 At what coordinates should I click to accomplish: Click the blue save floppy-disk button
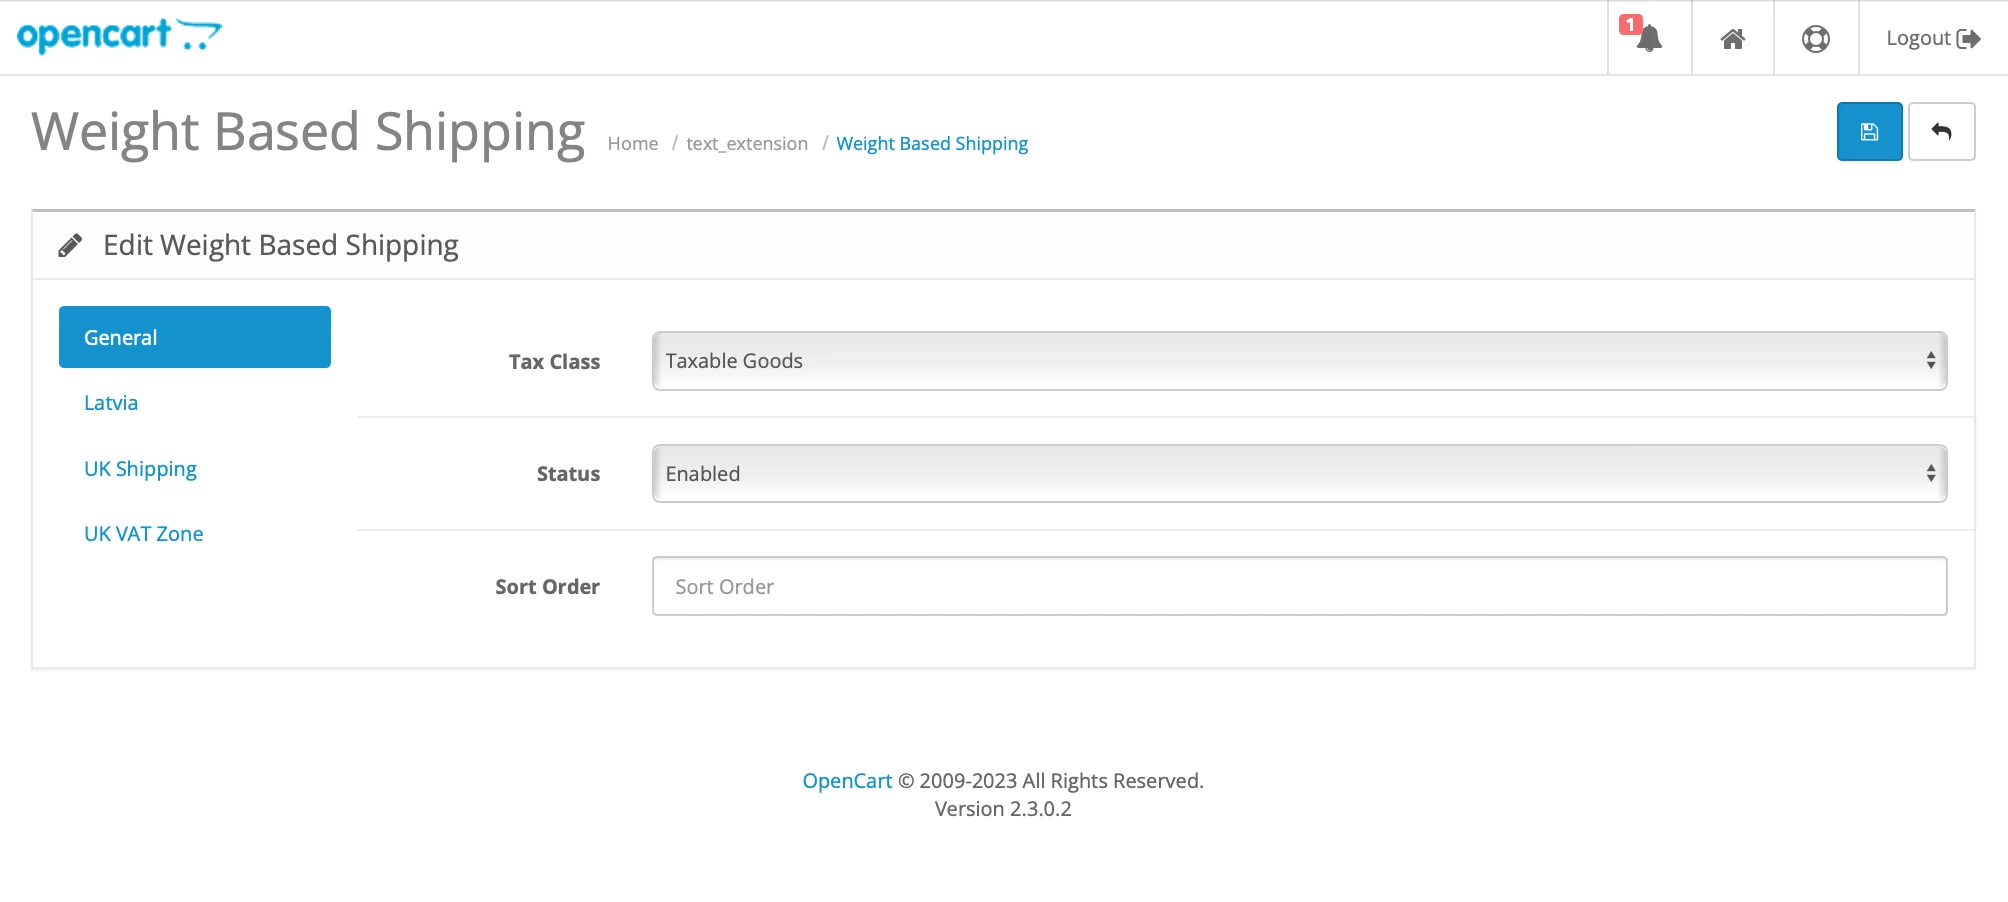click(1868, 131)
